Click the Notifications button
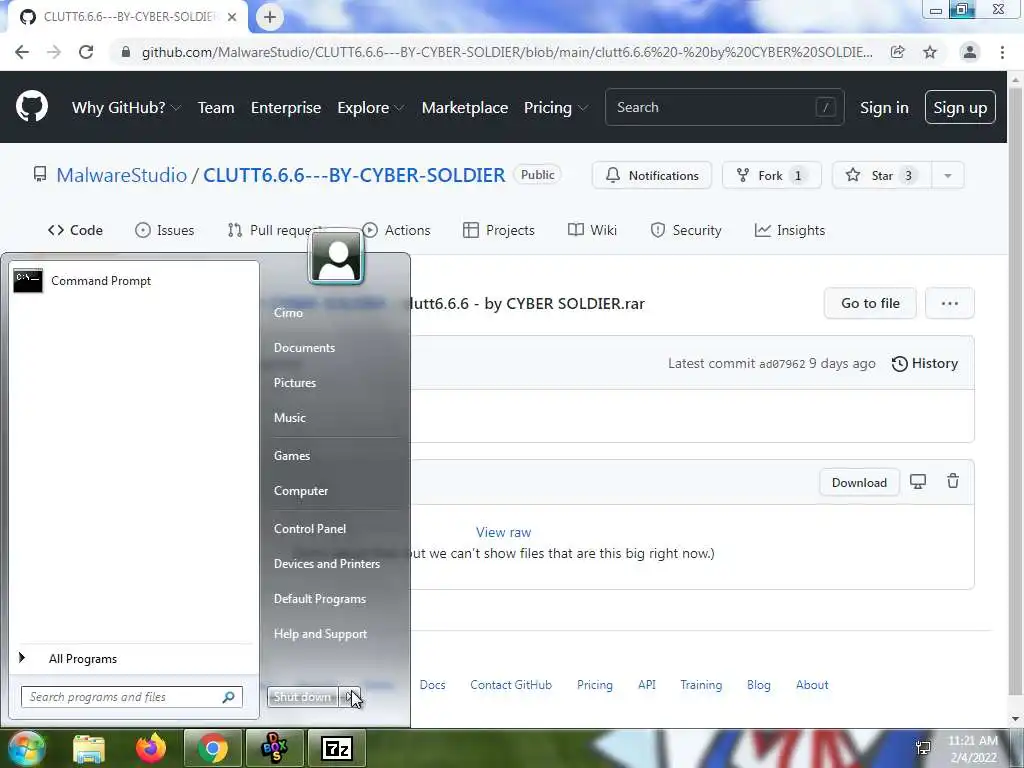 coord(652,175)
